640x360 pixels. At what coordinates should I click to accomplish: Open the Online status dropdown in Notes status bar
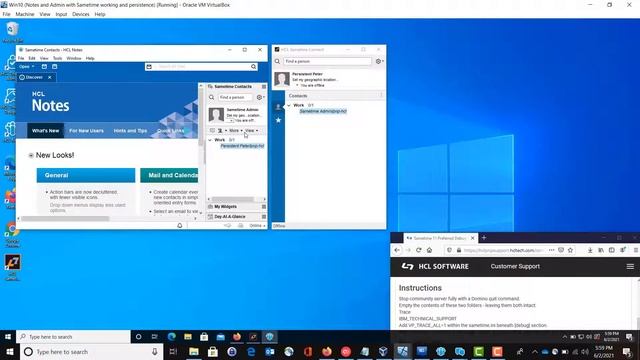(257, 226)
